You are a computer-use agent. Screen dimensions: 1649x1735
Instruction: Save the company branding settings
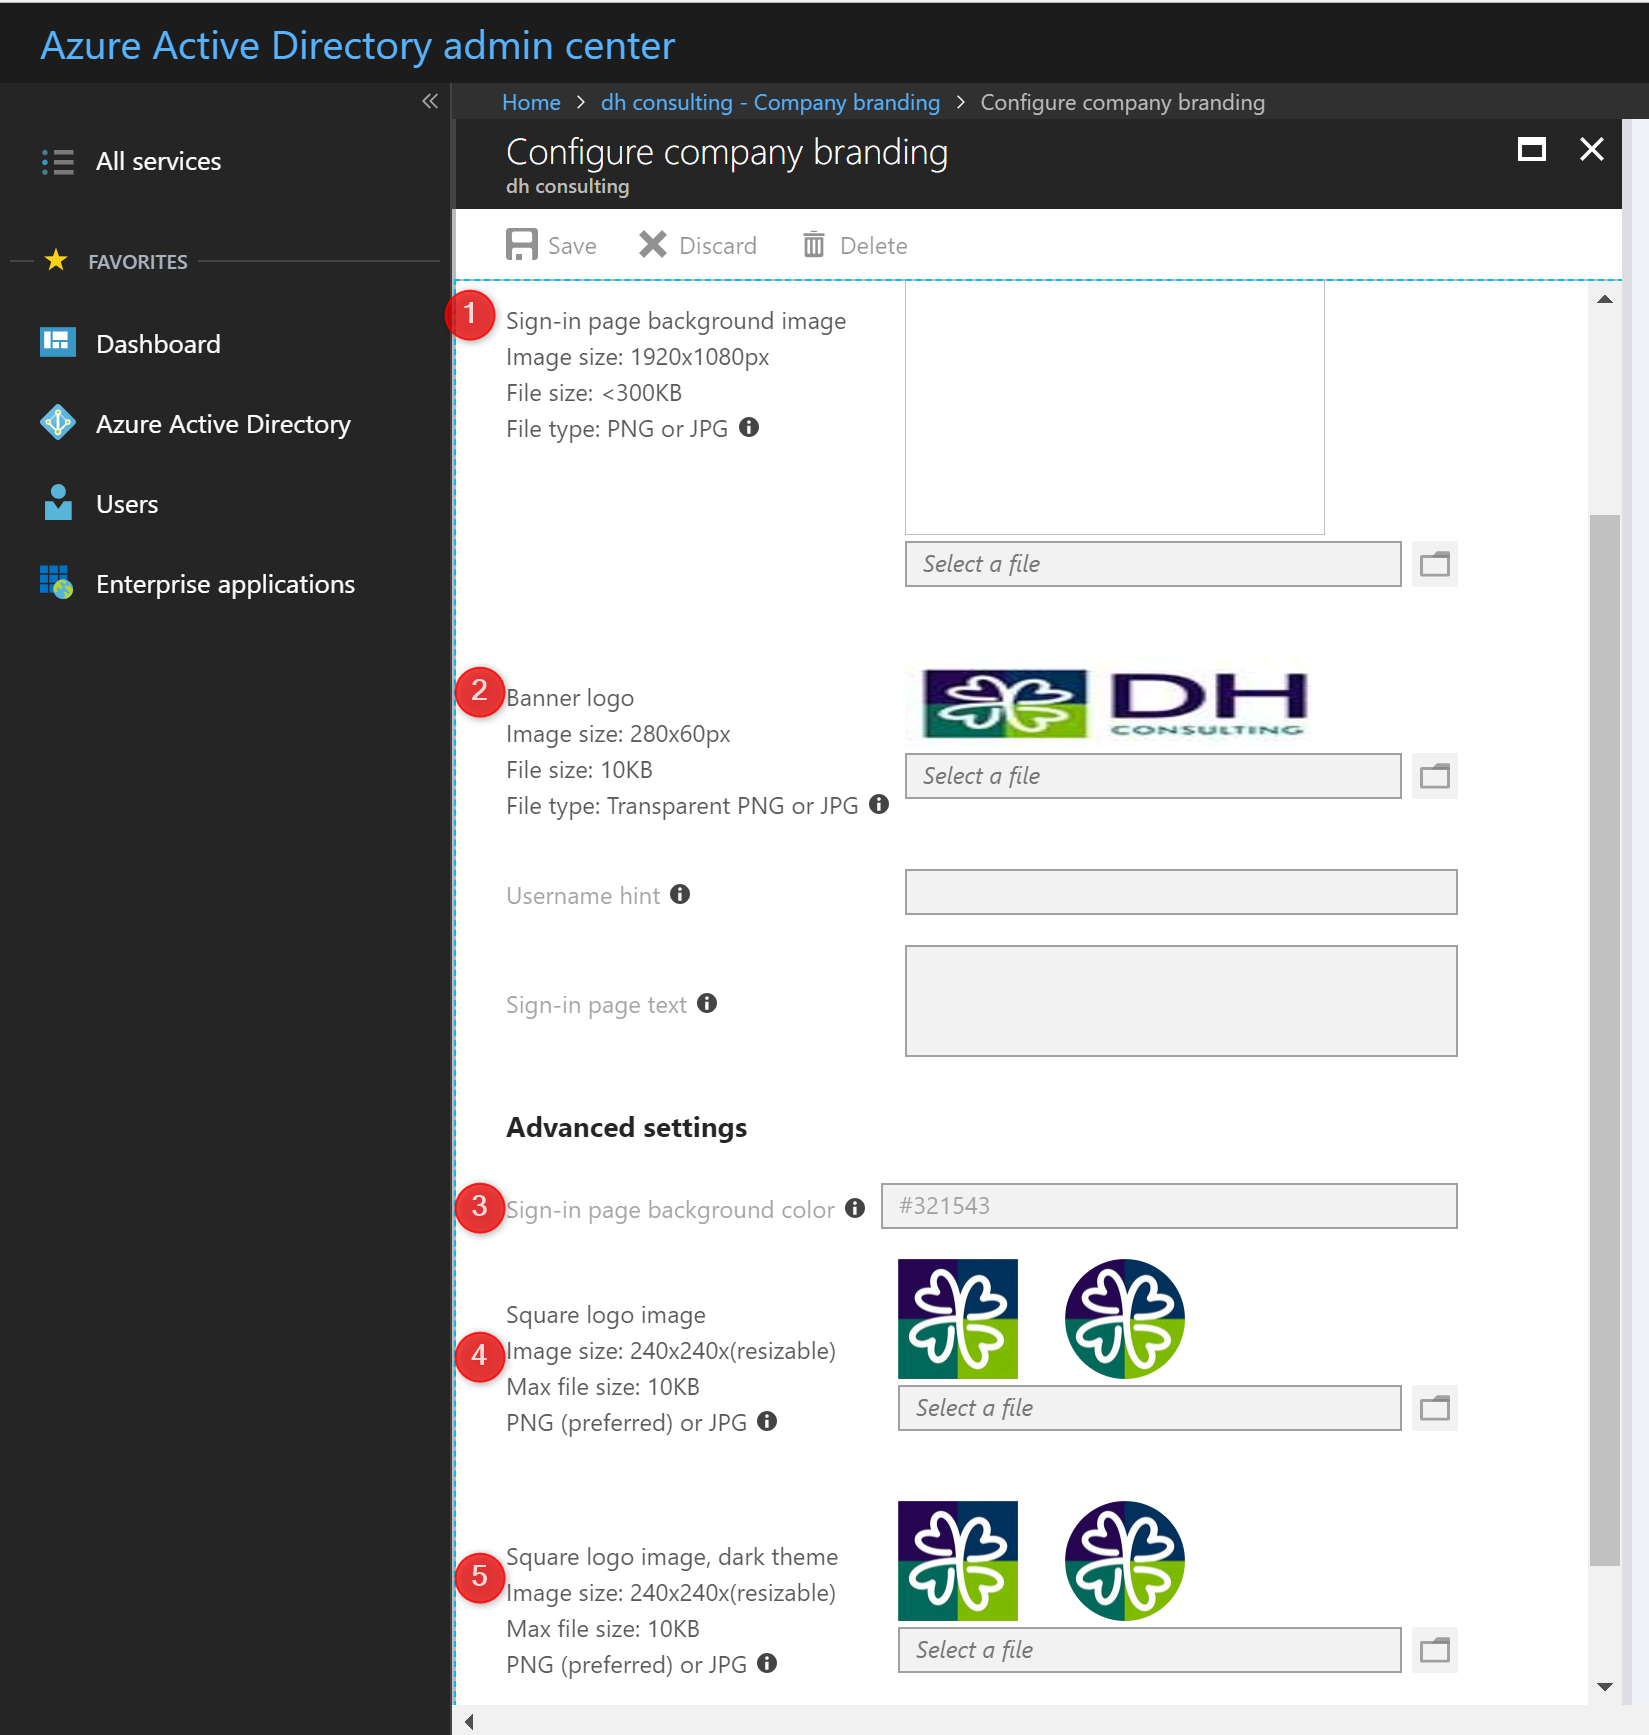(x=551, y=245)
